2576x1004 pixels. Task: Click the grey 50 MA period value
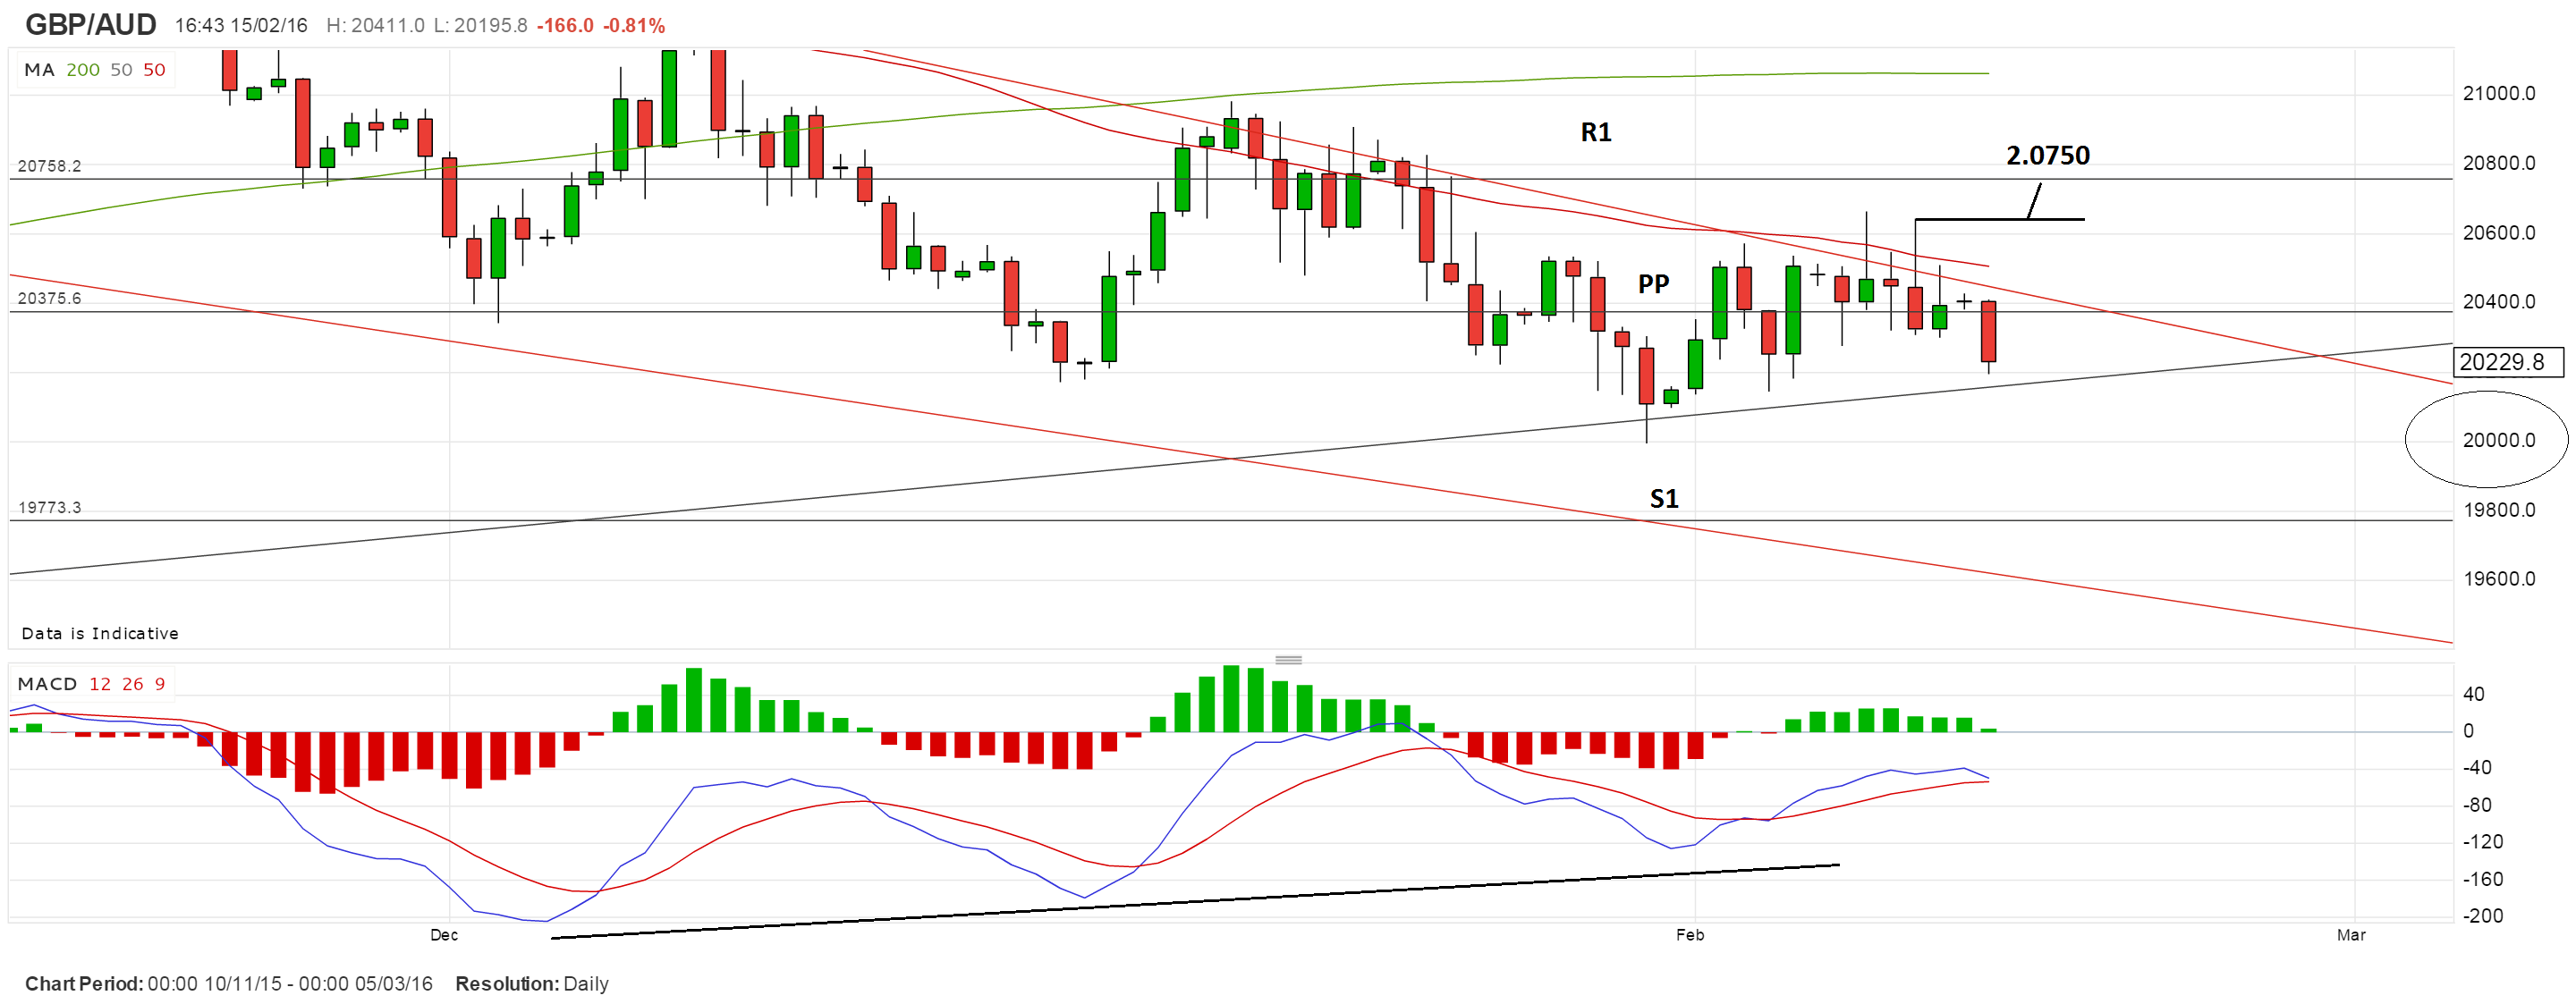[x=121, y=70]
